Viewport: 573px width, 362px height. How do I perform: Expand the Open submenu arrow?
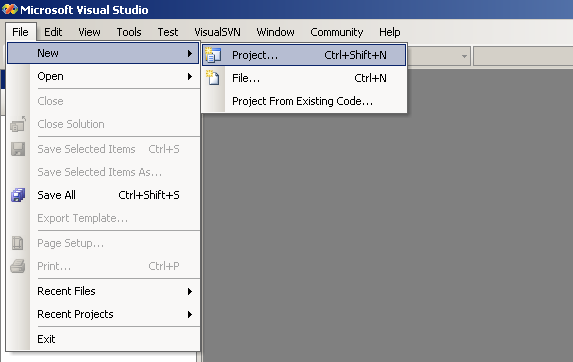190,76
